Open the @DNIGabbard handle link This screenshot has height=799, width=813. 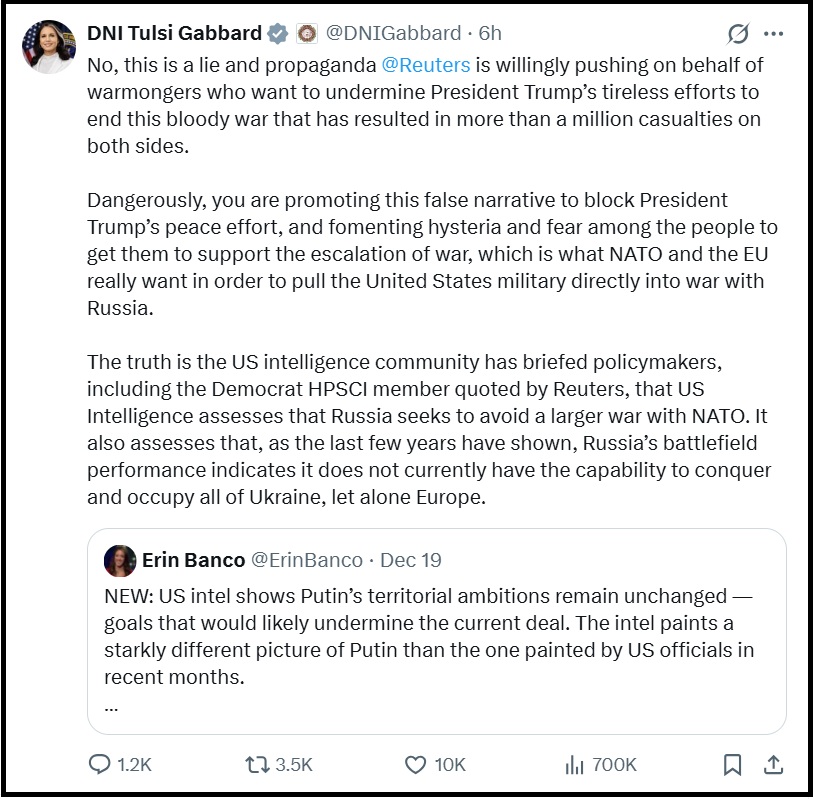393,34
